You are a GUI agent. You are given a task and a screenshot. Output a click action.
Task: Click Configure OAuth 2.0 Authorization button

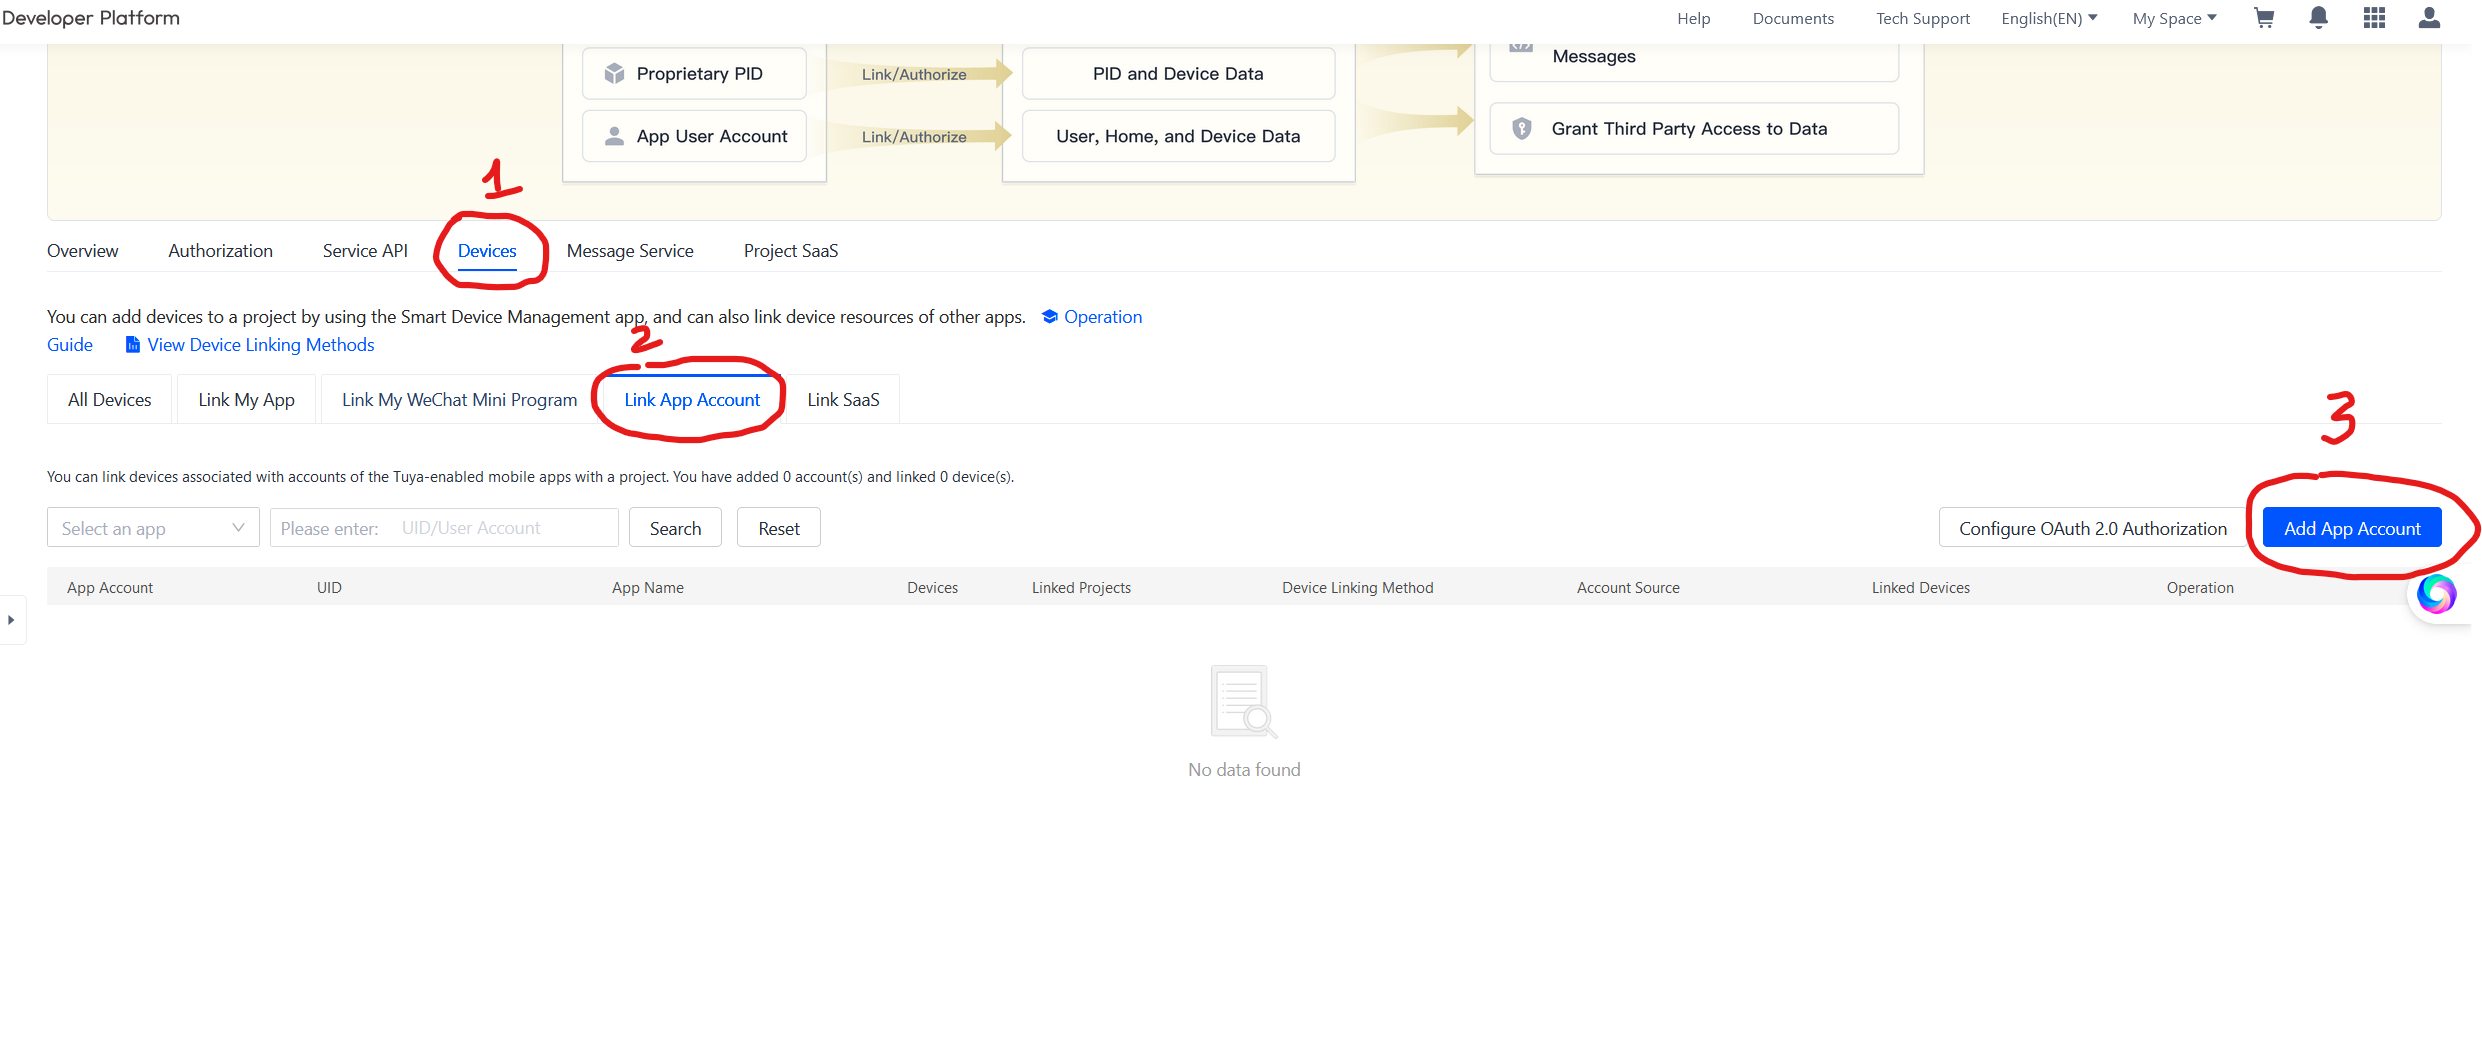2092,528
